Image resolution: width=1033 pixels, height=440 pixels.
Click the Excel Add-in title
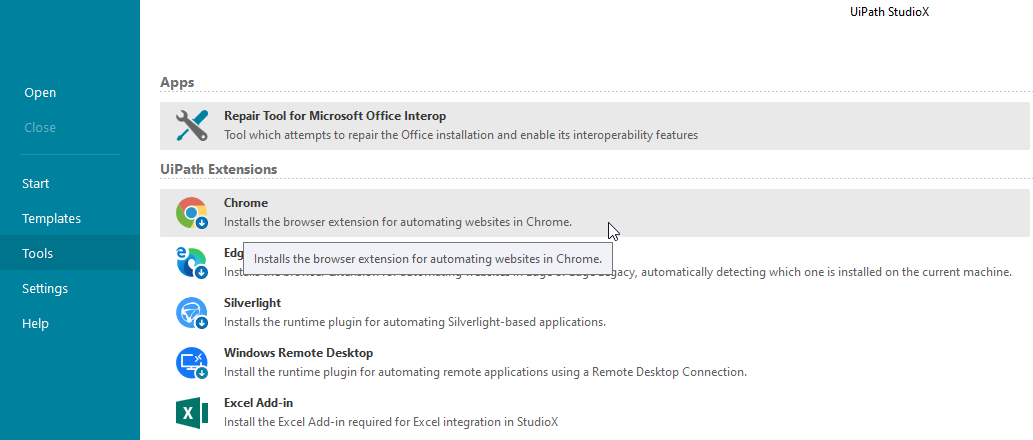click(x=258, y=403)
